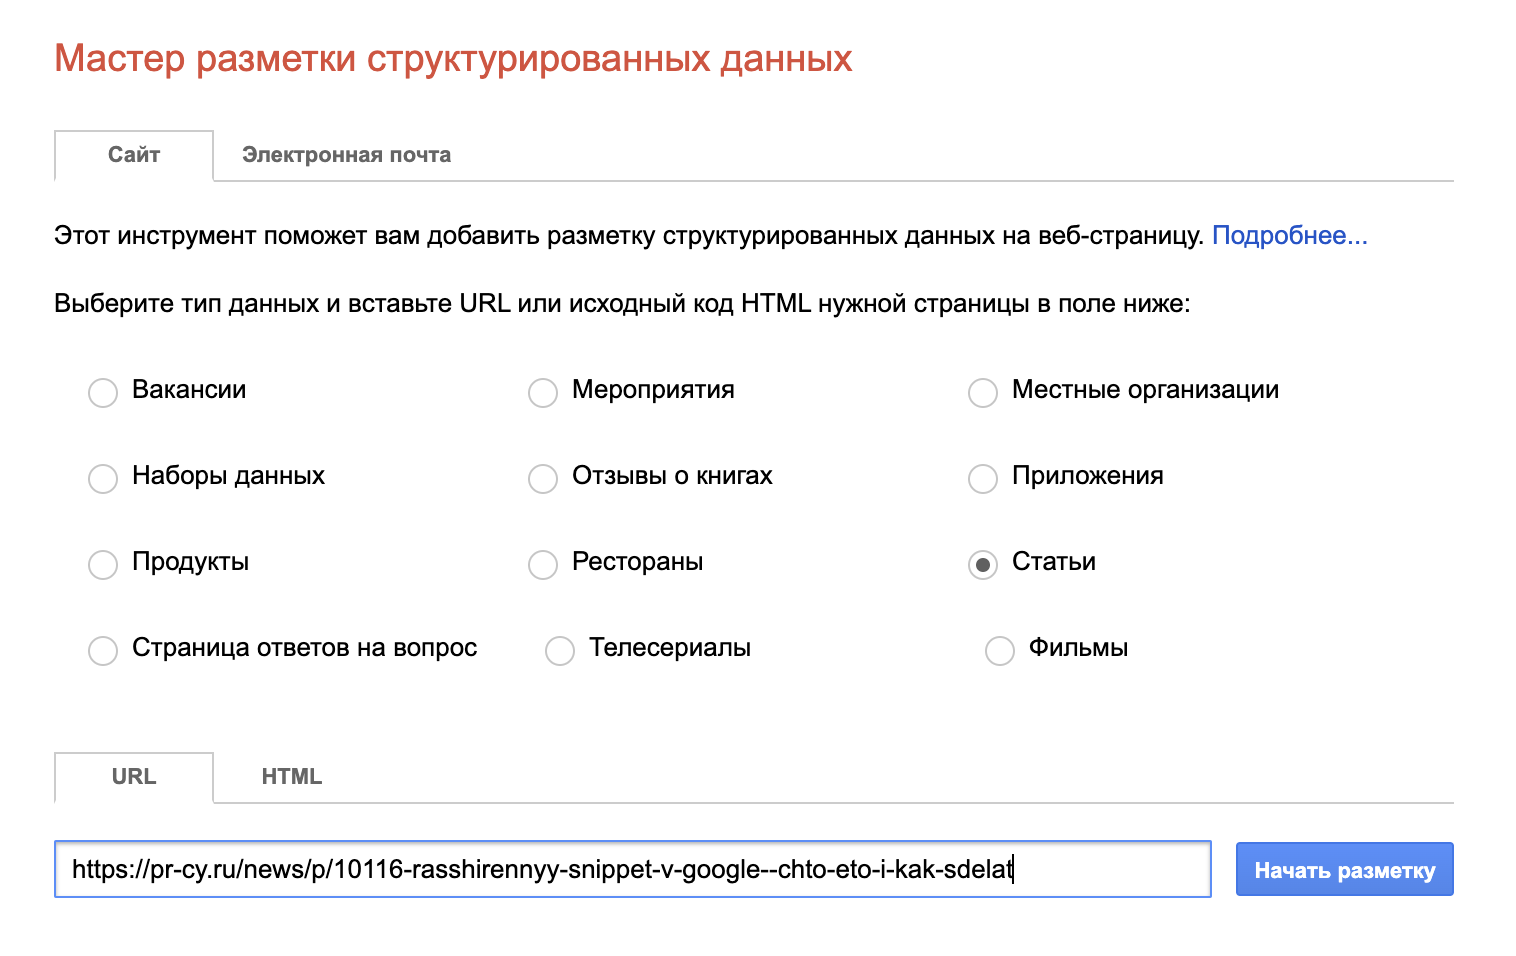1516x956 pixels.
Task: Click into the page URL text field
Action: [632, 869]
